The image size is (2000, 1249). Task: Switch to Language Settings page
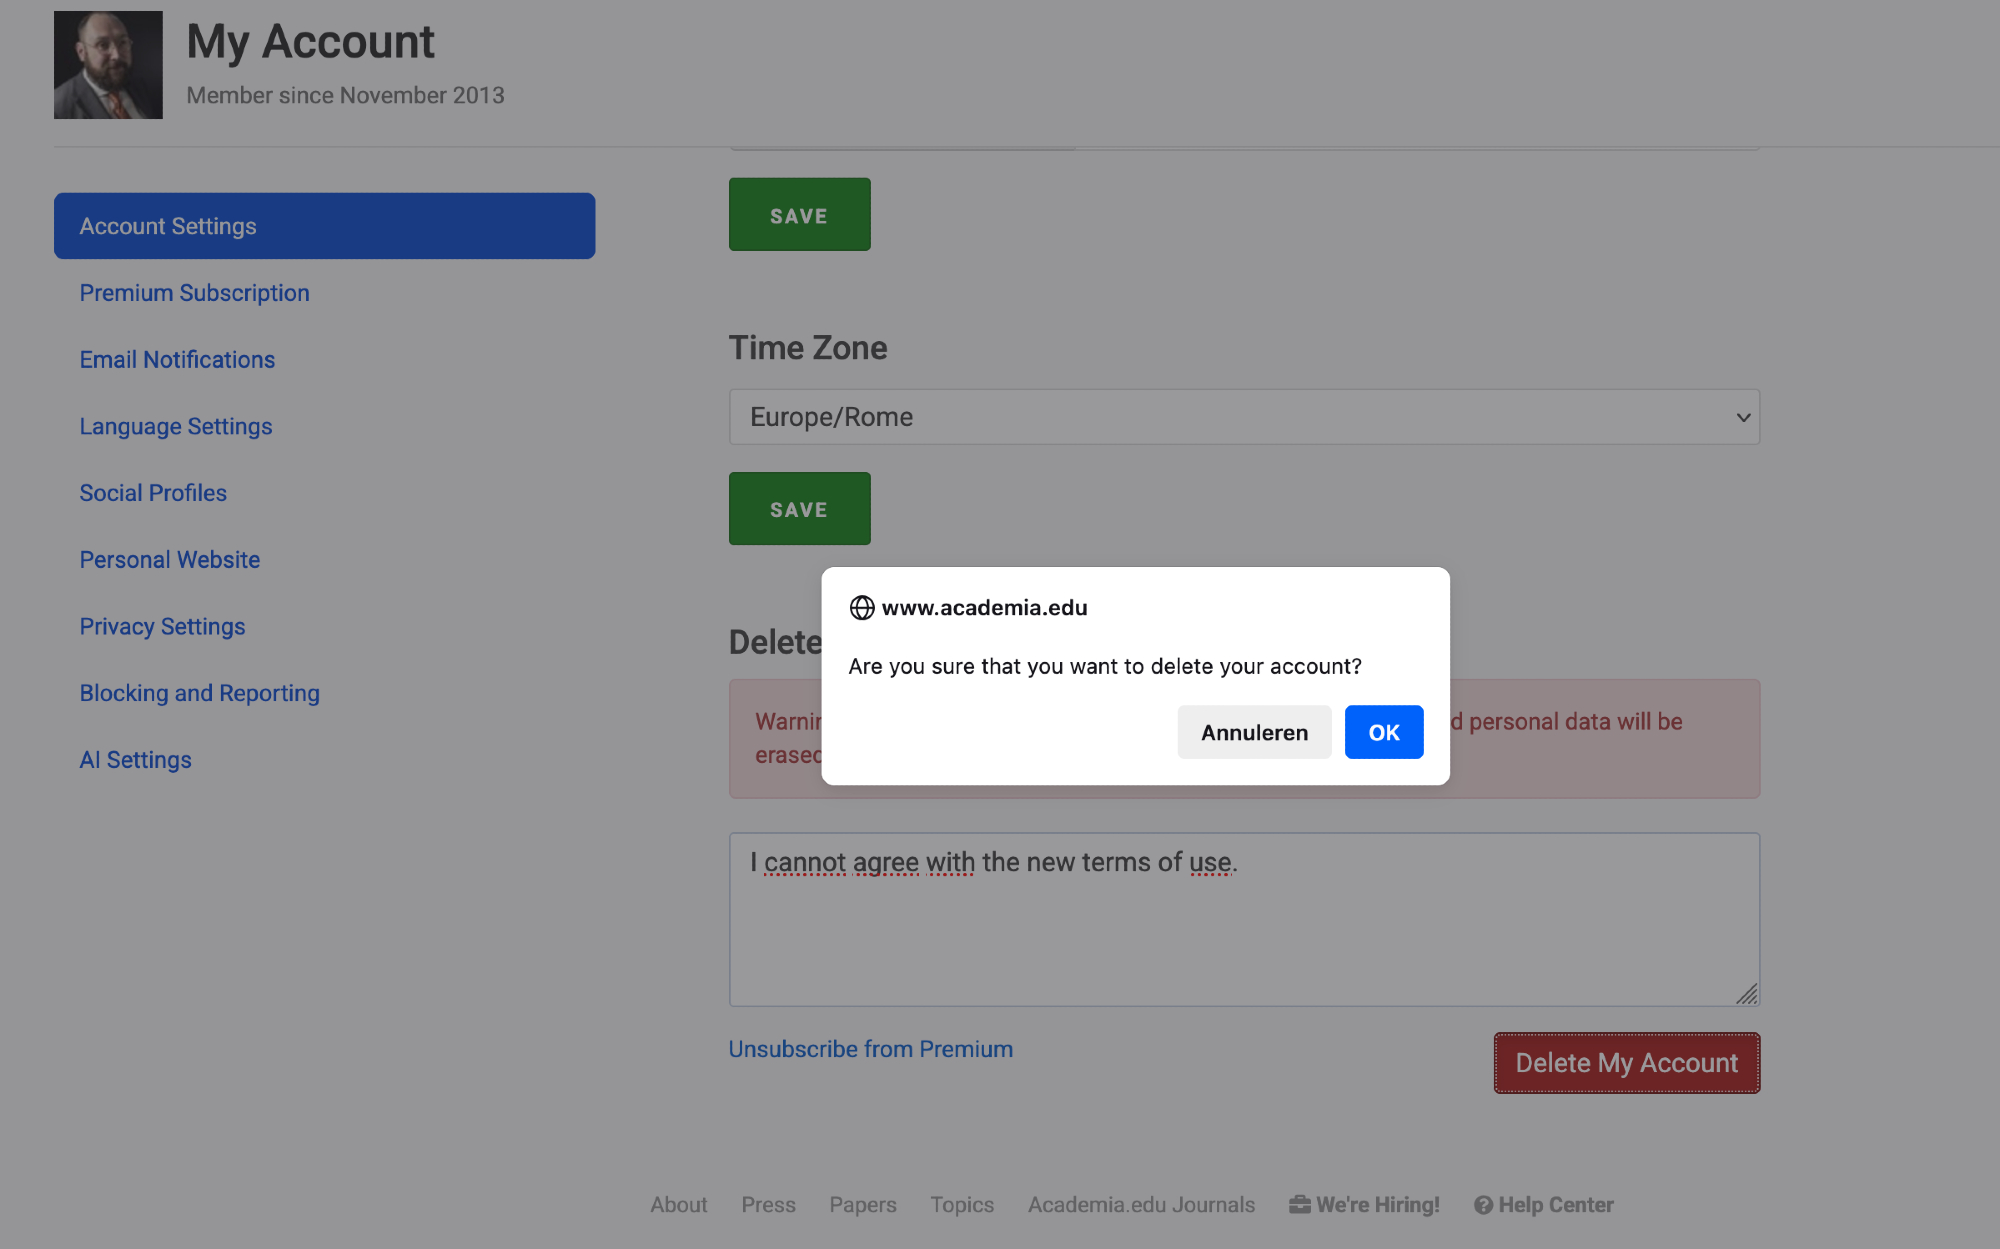(176, 426)
